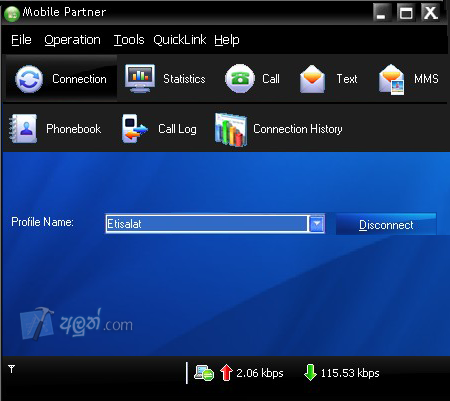This screenshot has width=450, height=401.
Task: Open the Connection view icon
Action: [x=29, y=79]
